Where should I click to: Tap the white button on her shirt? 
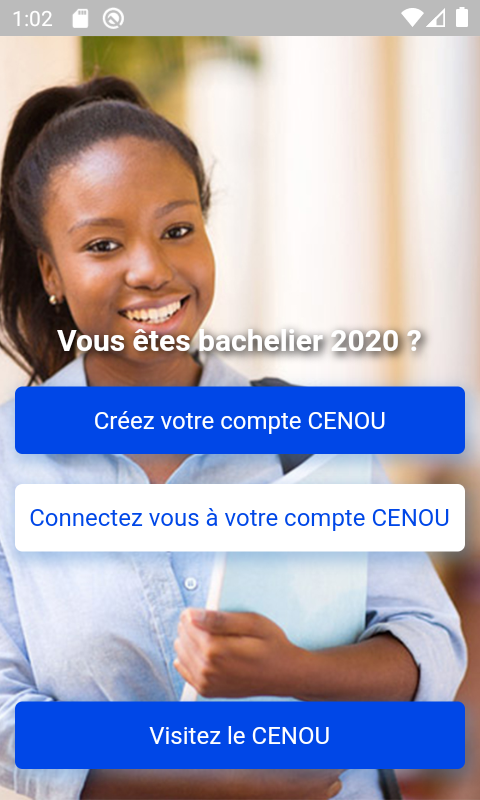click(x=190, y=583)
